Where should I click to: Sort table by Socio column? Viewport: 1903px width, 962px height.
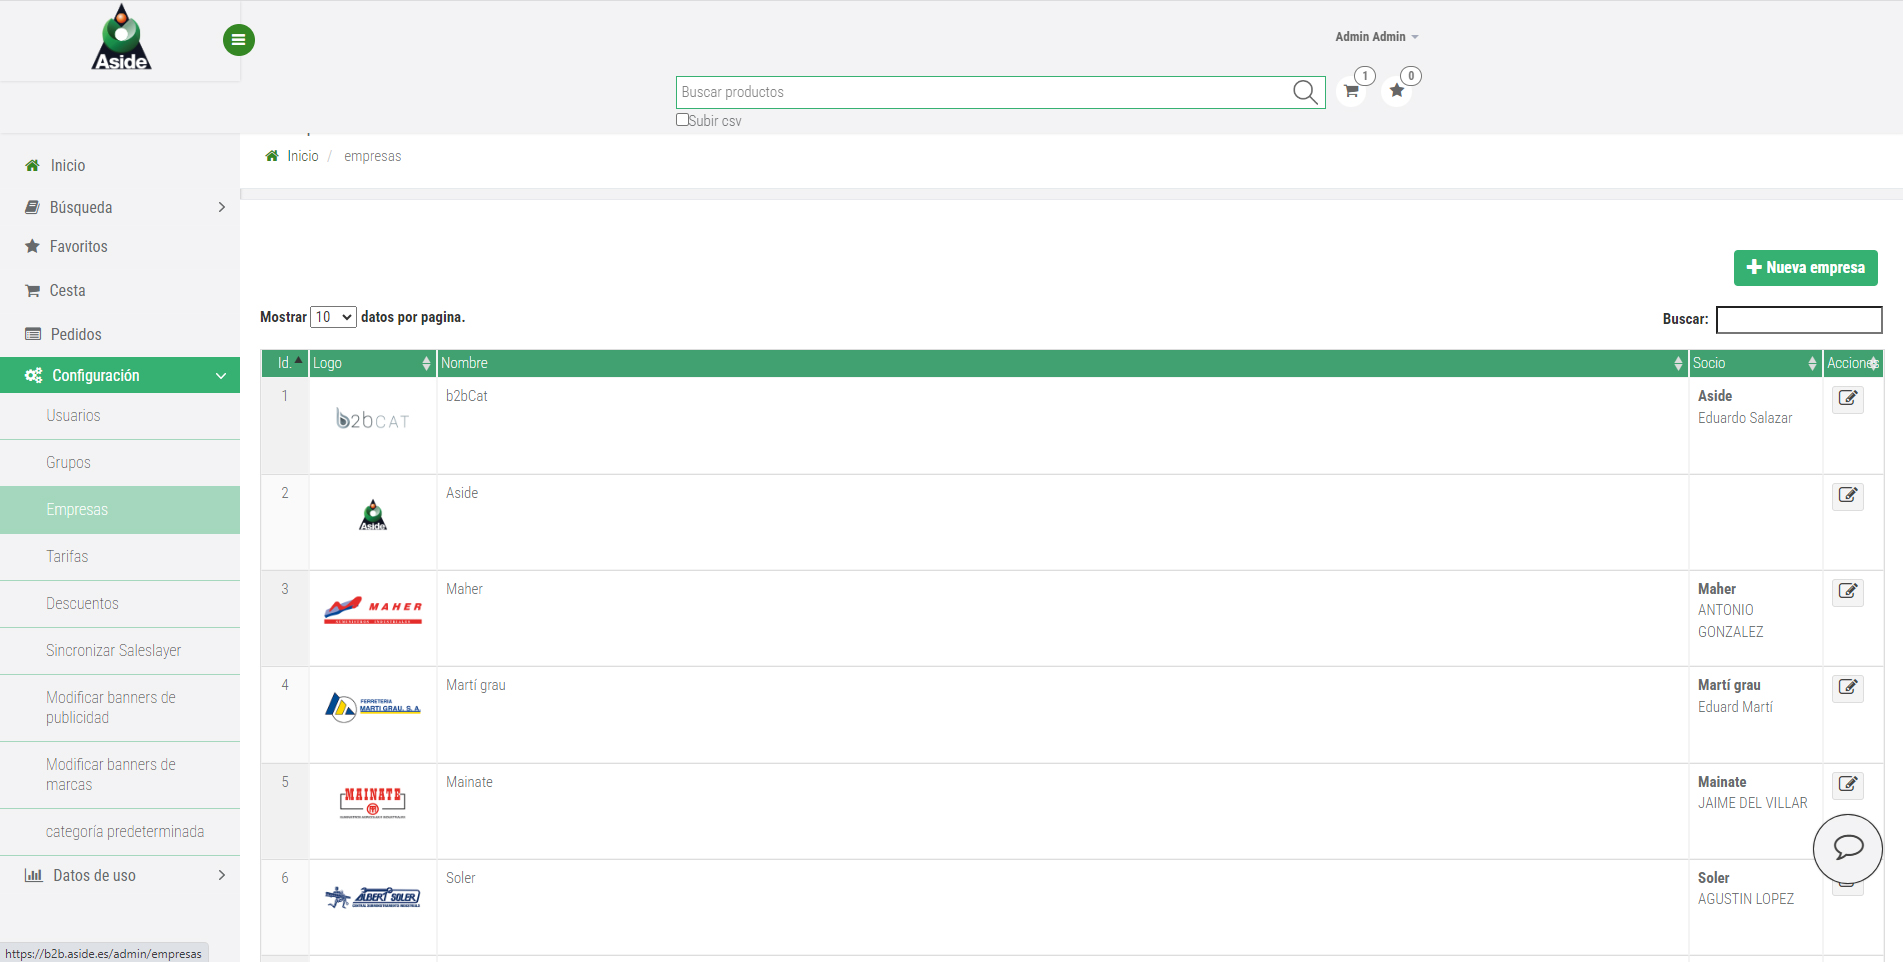1754,363
